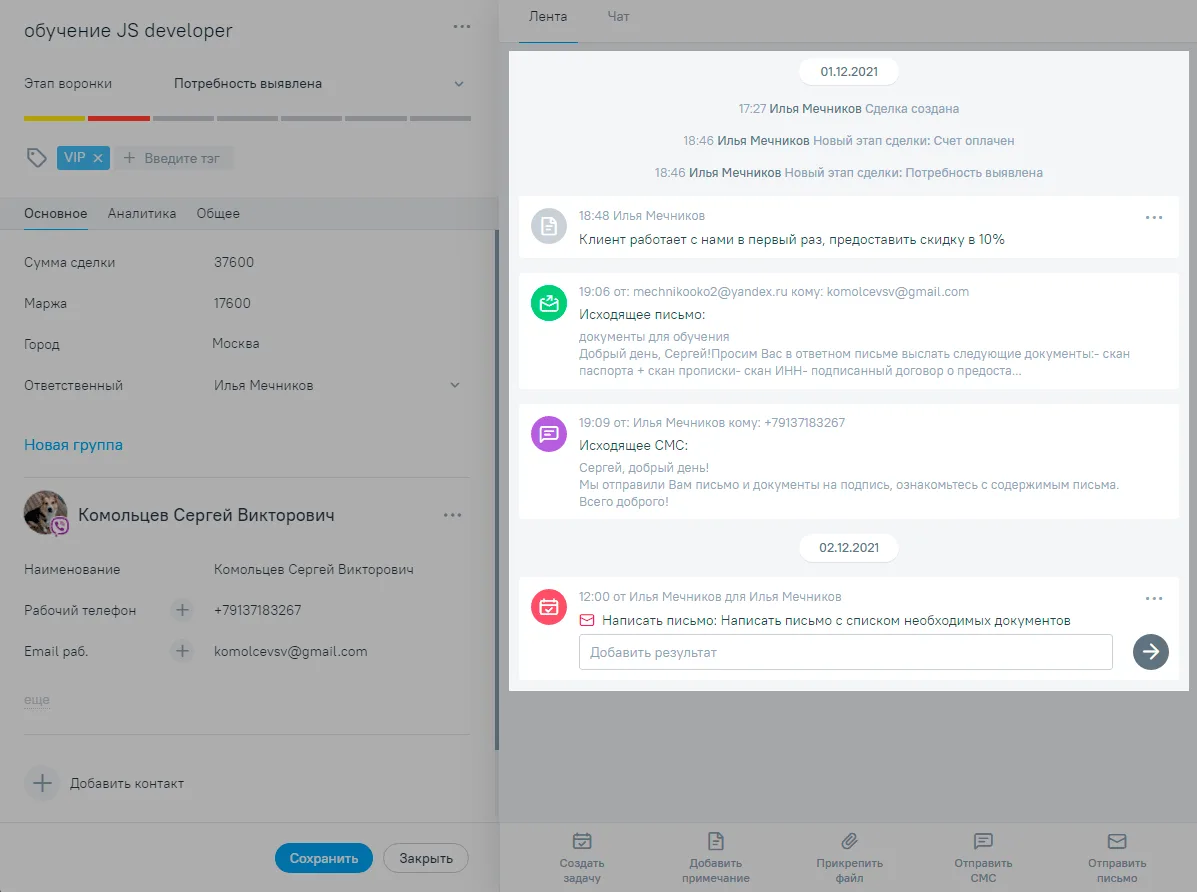Screen dimensions: 1197x892
Task: Open the deal title three-dots menu
Action: (x=462, y=27)
